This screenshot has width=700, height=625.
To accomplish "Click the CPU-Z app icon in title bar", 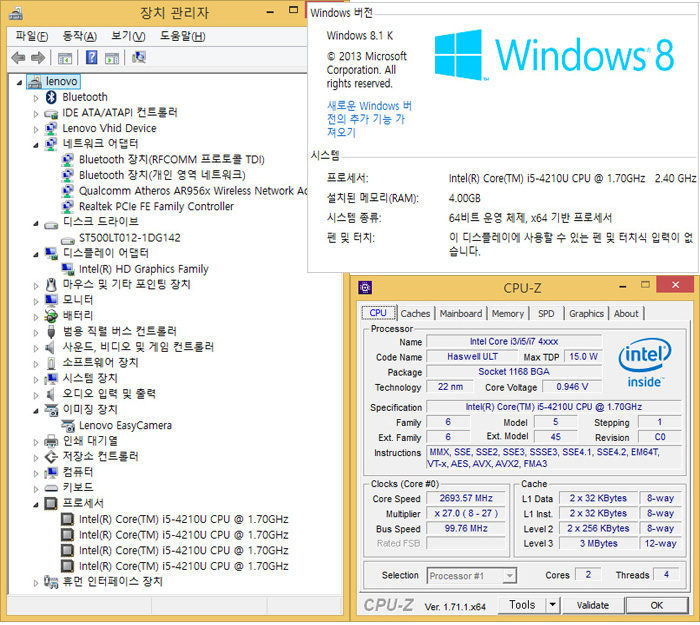I will point(365,288).
